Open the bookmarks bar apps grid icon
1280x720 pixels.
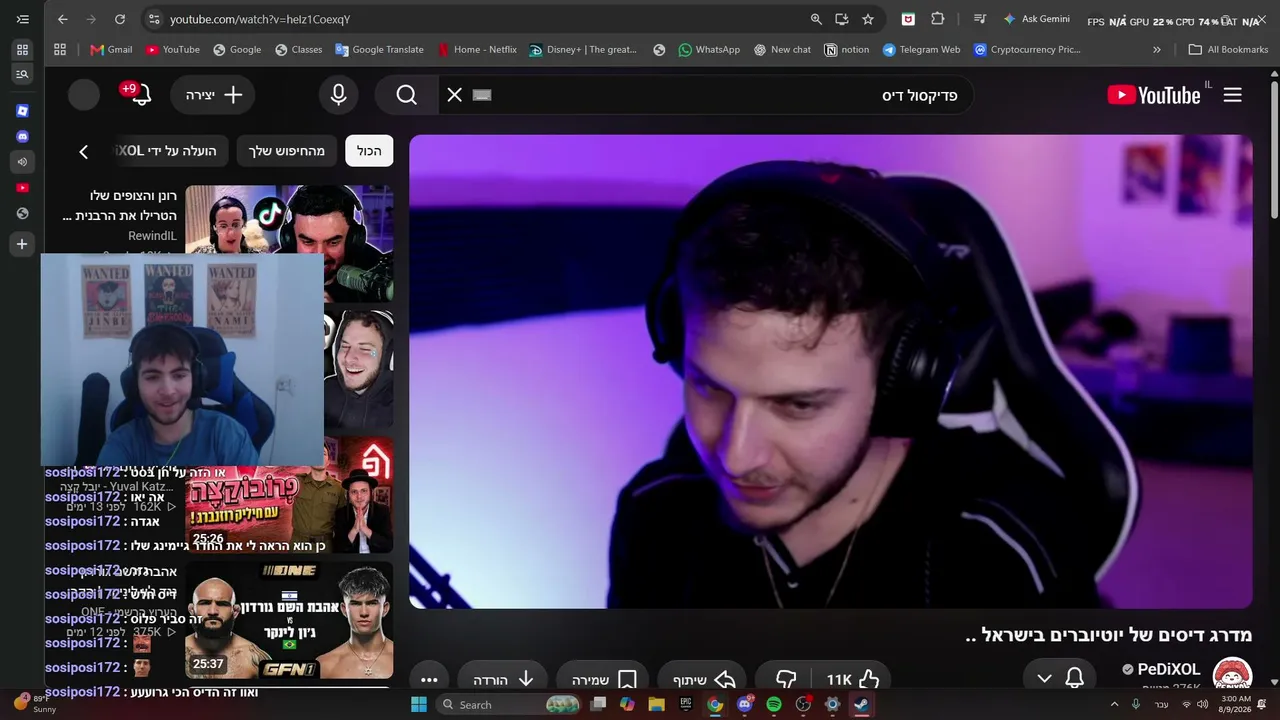tap(60, 49)
